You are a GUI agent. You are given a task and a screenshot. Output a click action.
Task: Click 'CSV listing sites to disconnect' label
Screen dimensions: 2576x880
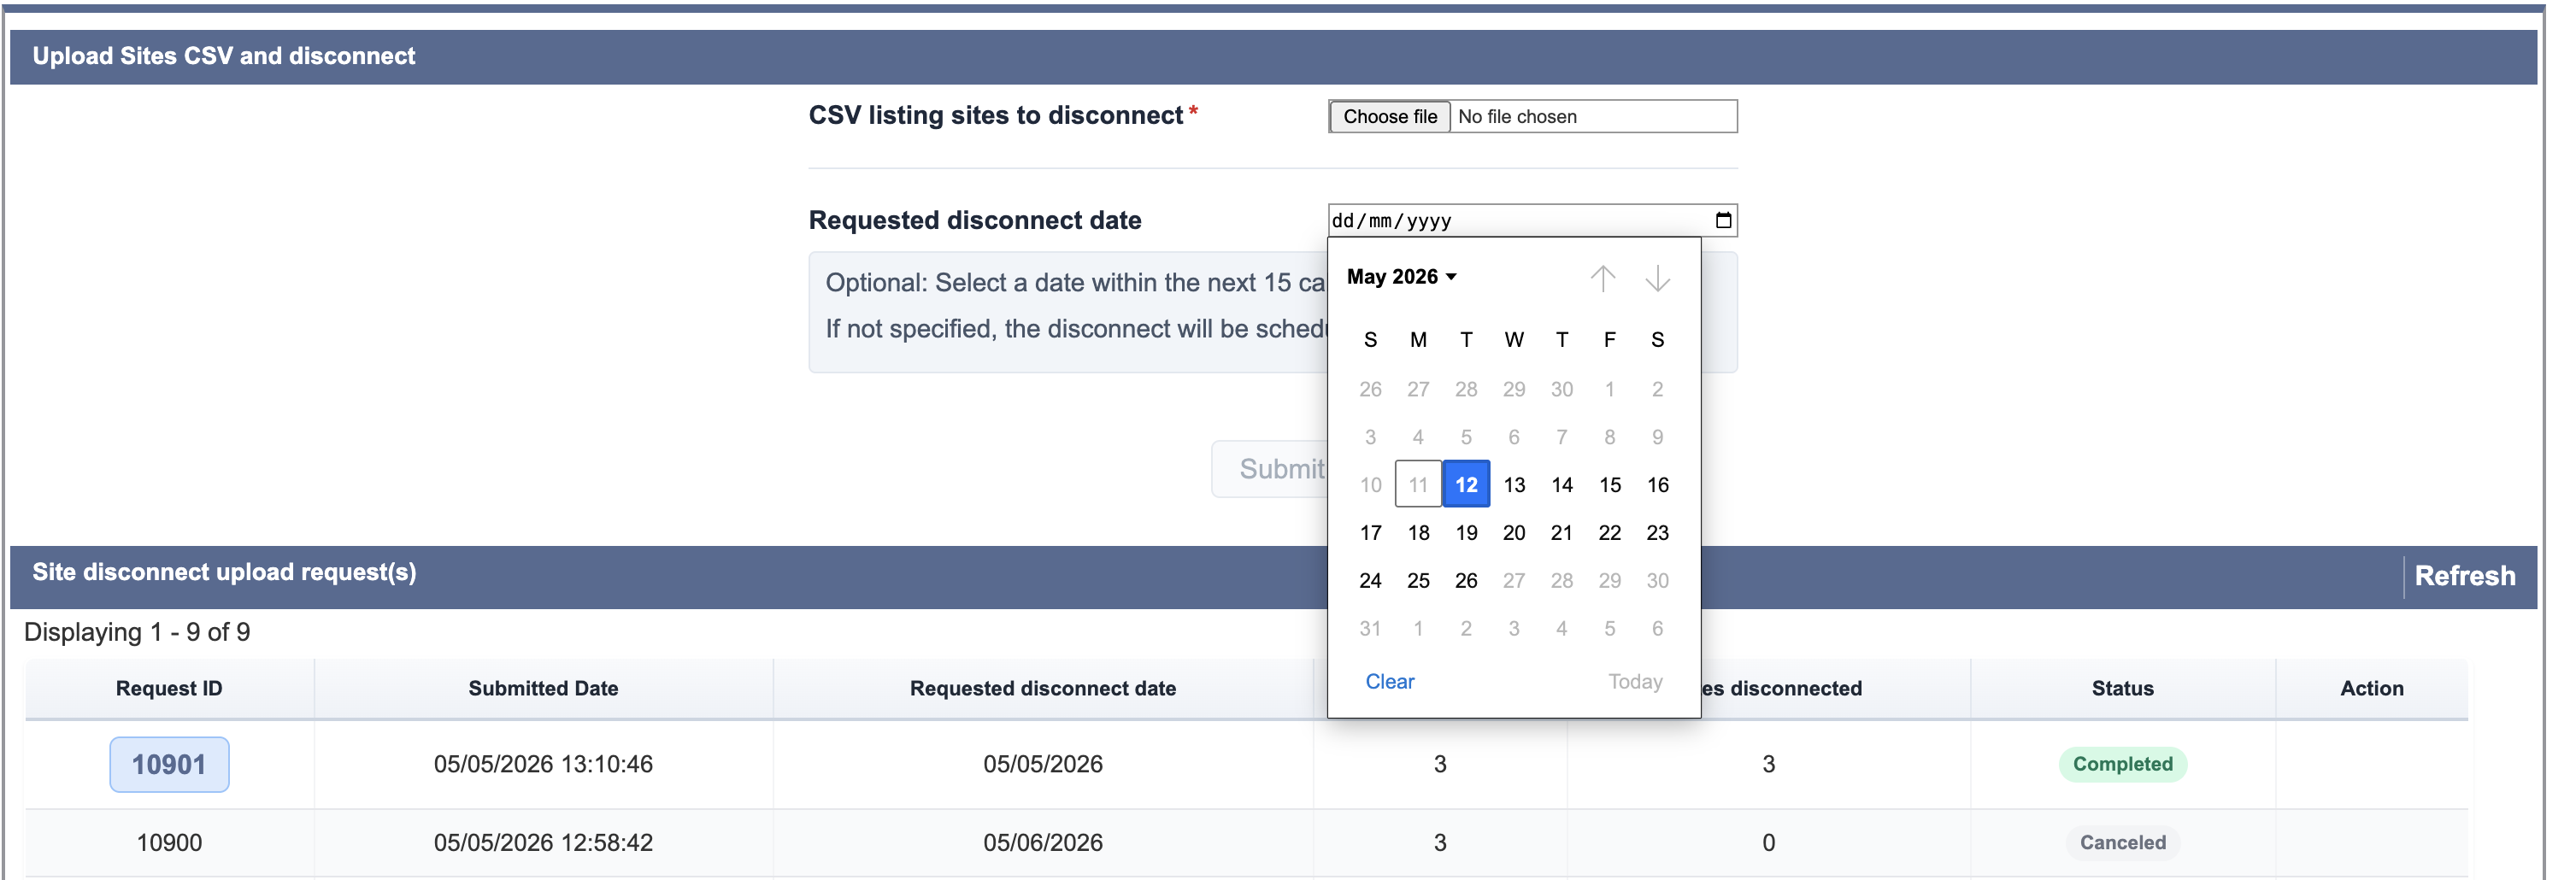click(x=995, y=115)
